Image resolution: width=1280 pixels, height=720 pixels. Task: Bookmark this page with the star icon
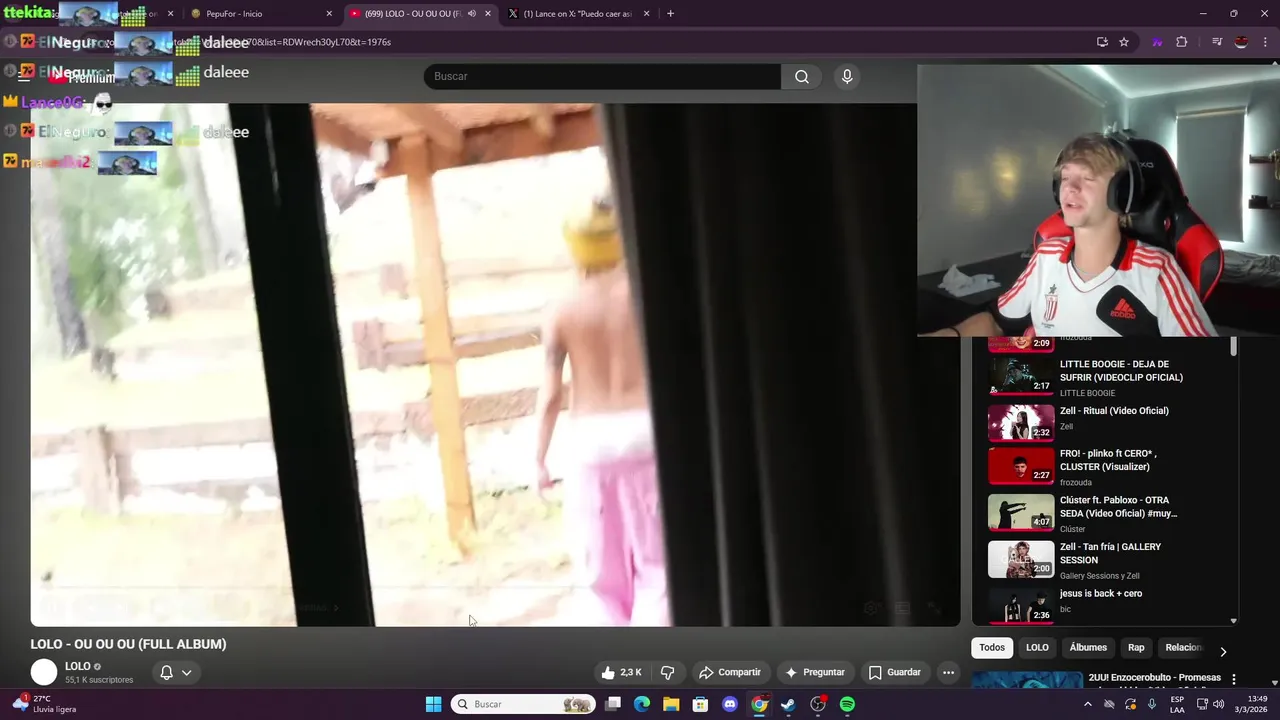pyautogui.click(x=1124, y=42)
